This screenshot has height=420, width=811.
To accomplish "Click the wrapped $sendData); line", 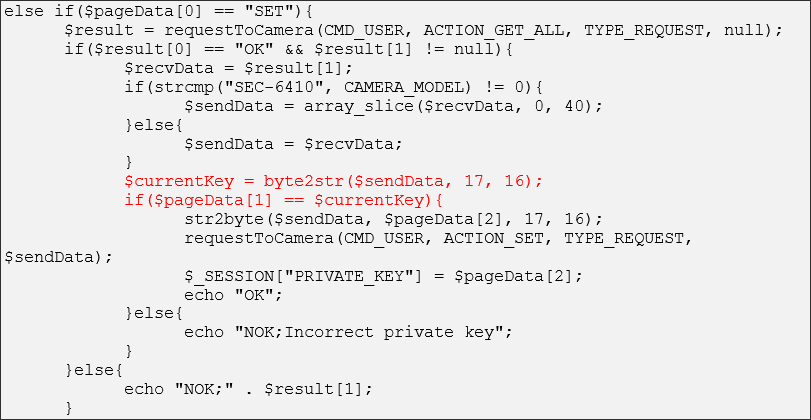I will point(58,257).
